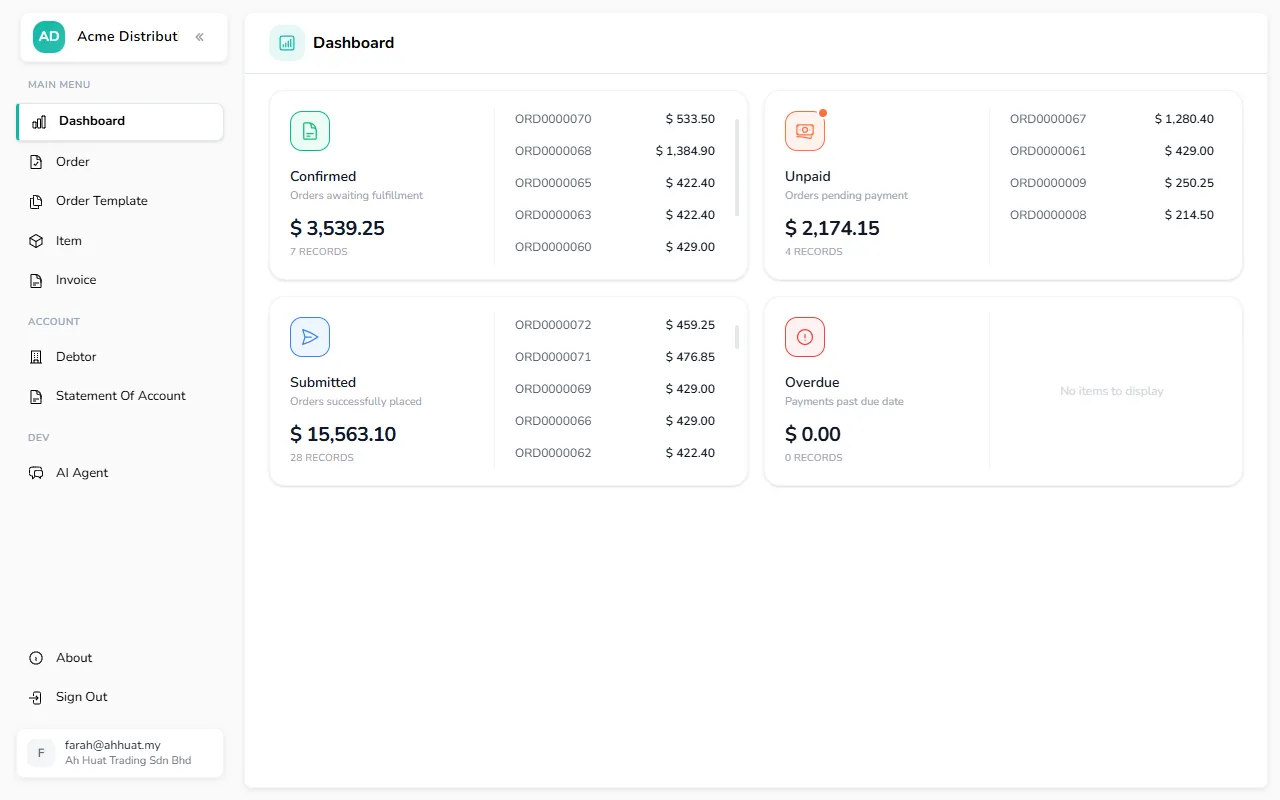Launch the AI Agent page

pos(120,473)
